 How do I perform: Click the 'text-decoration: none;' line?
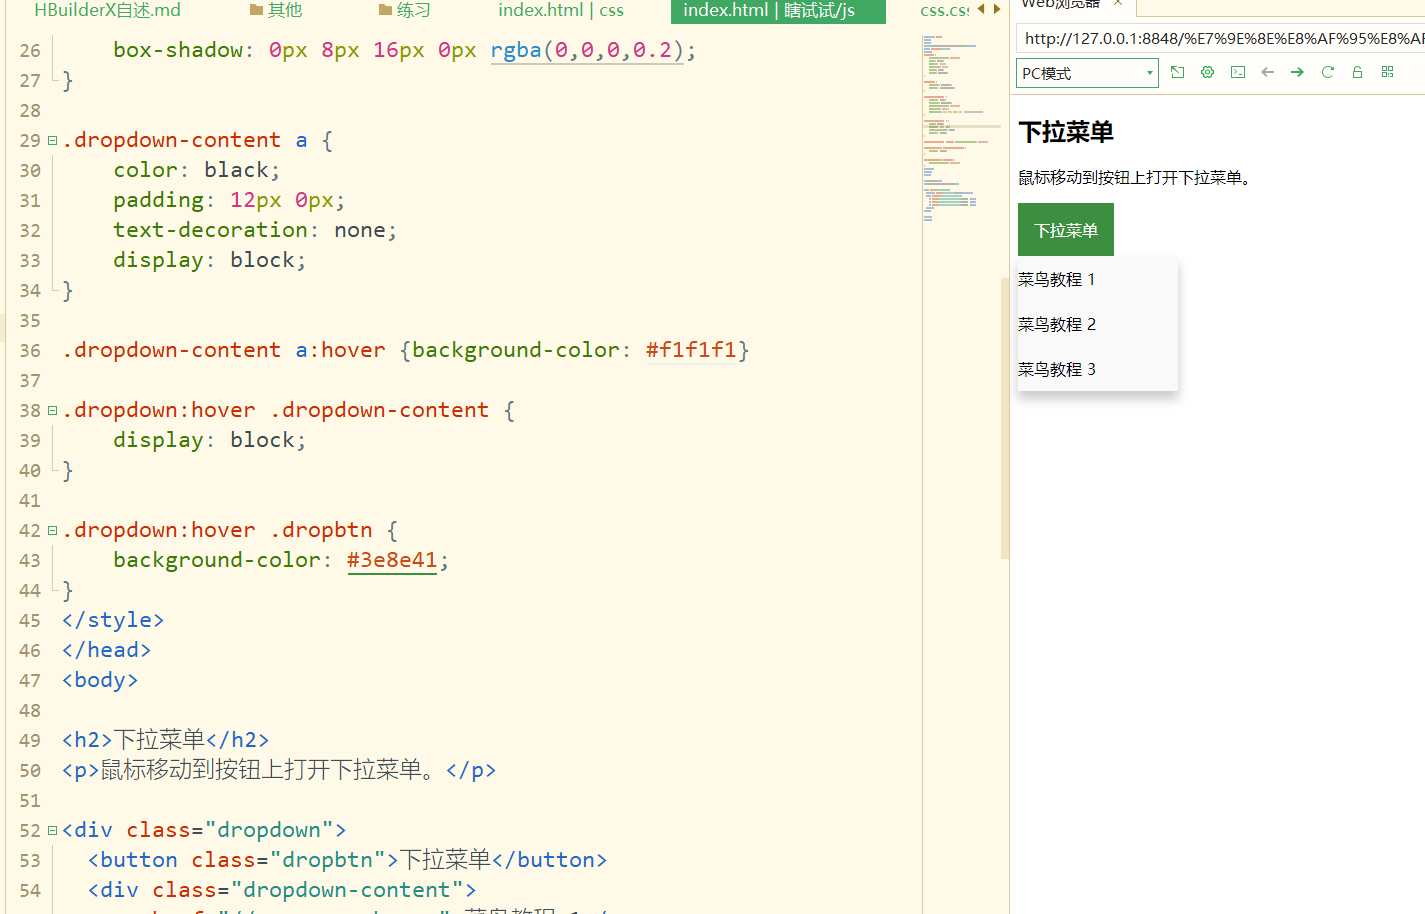255,230
